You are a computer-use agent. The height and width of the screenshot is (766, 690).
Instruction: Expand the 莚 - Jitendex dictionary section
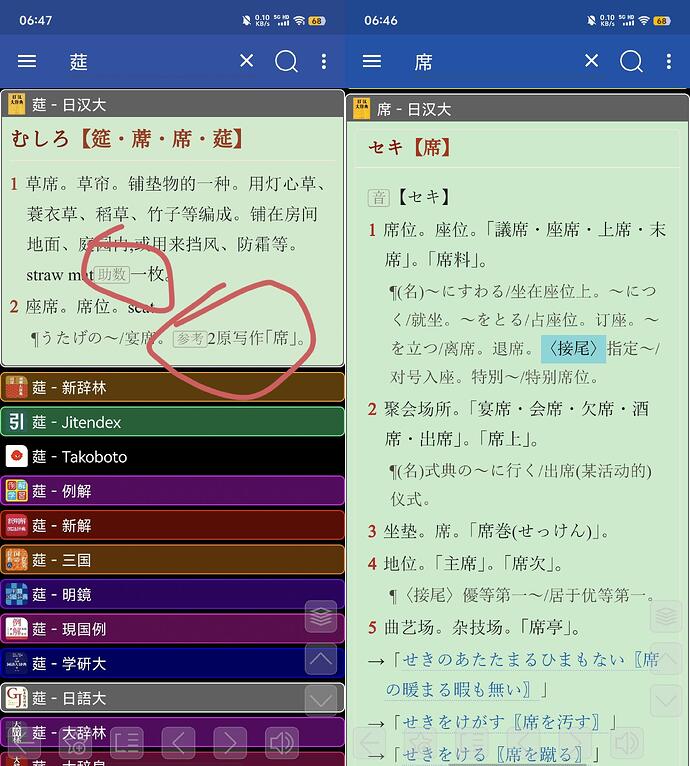coord(172,422)
